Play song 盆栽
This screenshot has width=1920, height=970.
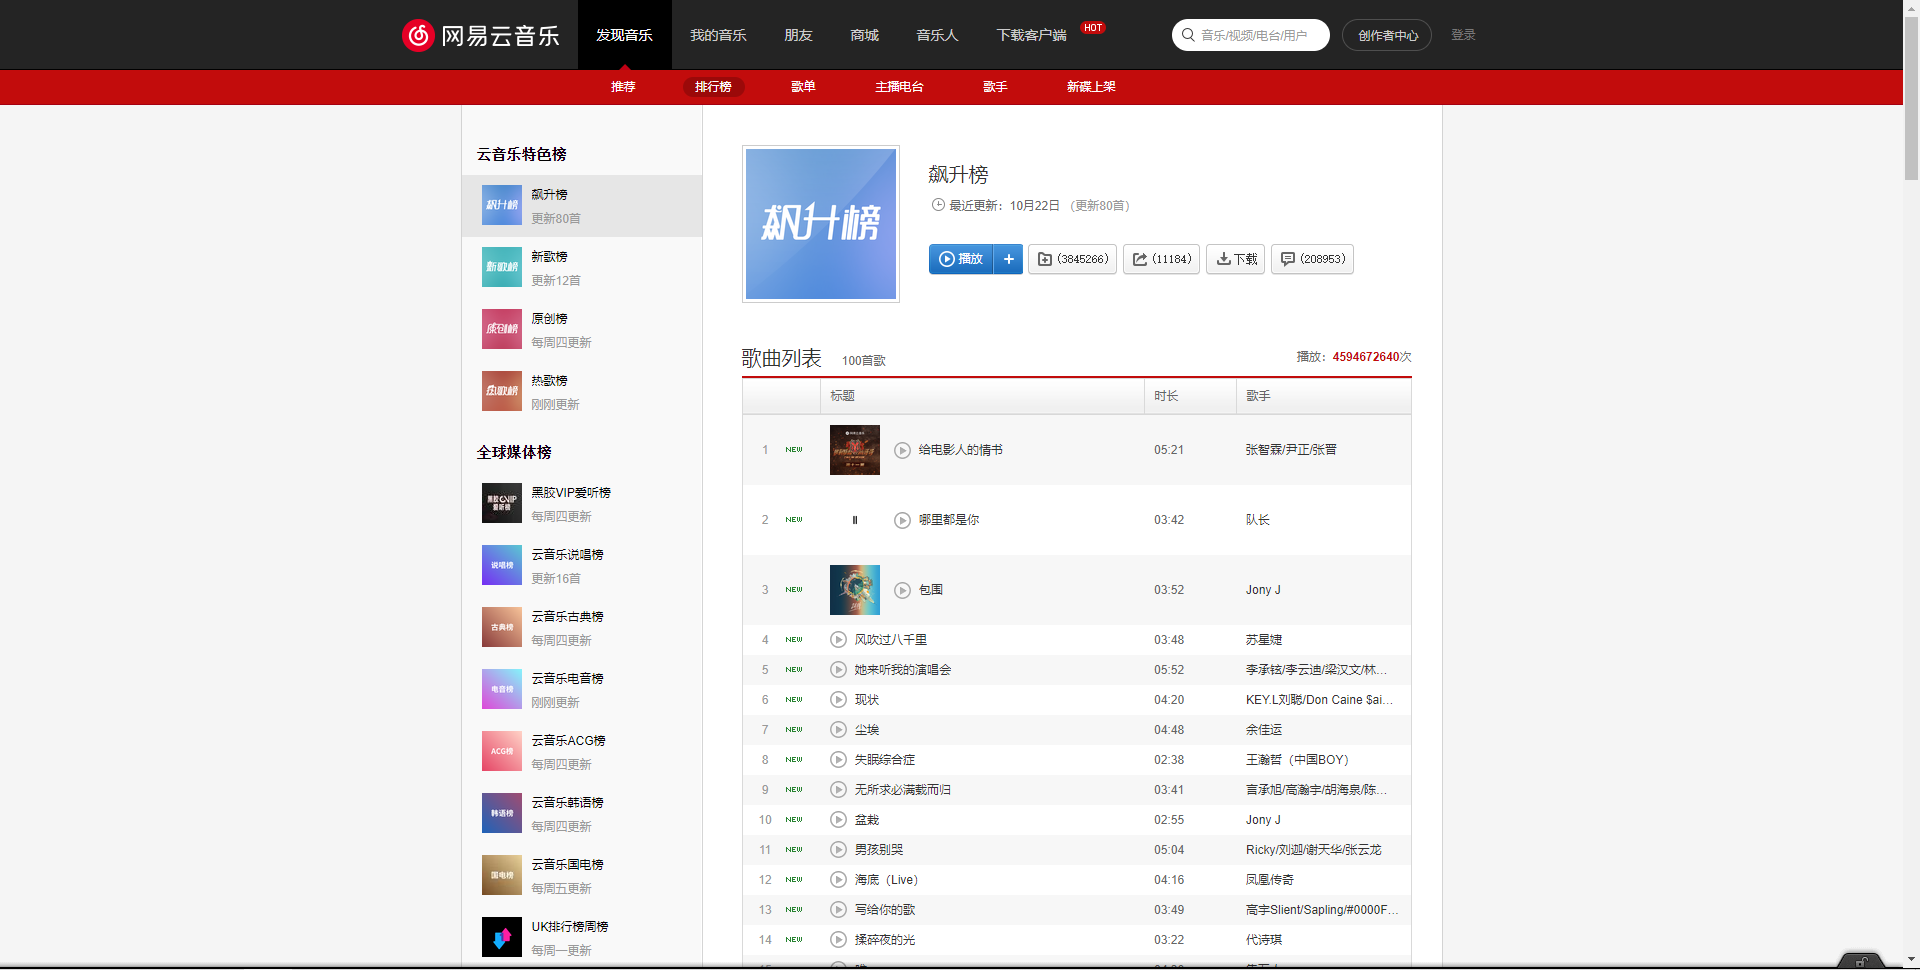(x=839, y=820)
